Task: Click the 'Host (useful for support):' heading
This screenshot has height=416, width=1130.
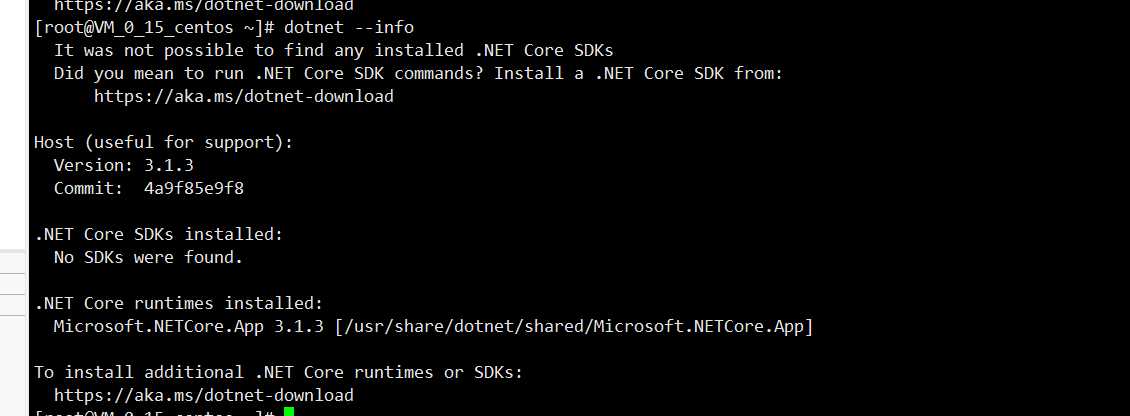Action: [x=164, y=142]
